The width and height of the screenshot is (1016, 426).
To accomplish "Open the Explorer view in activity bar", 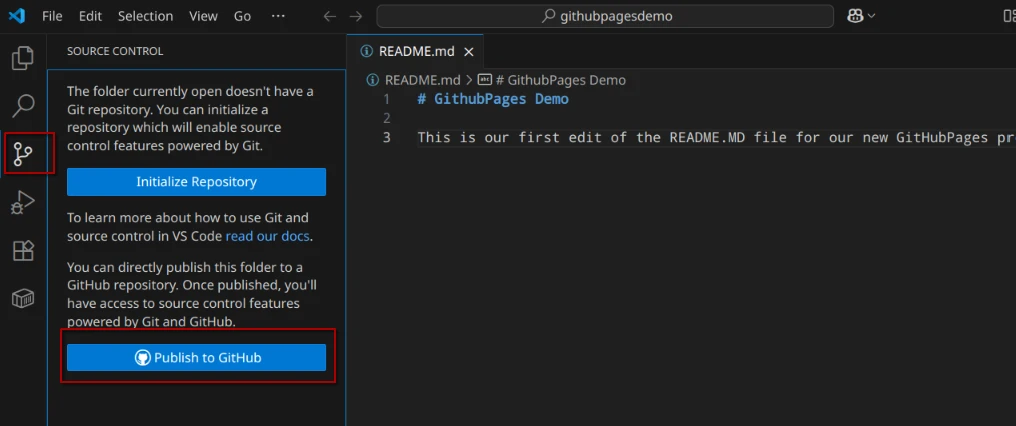I will coord(22,58).
